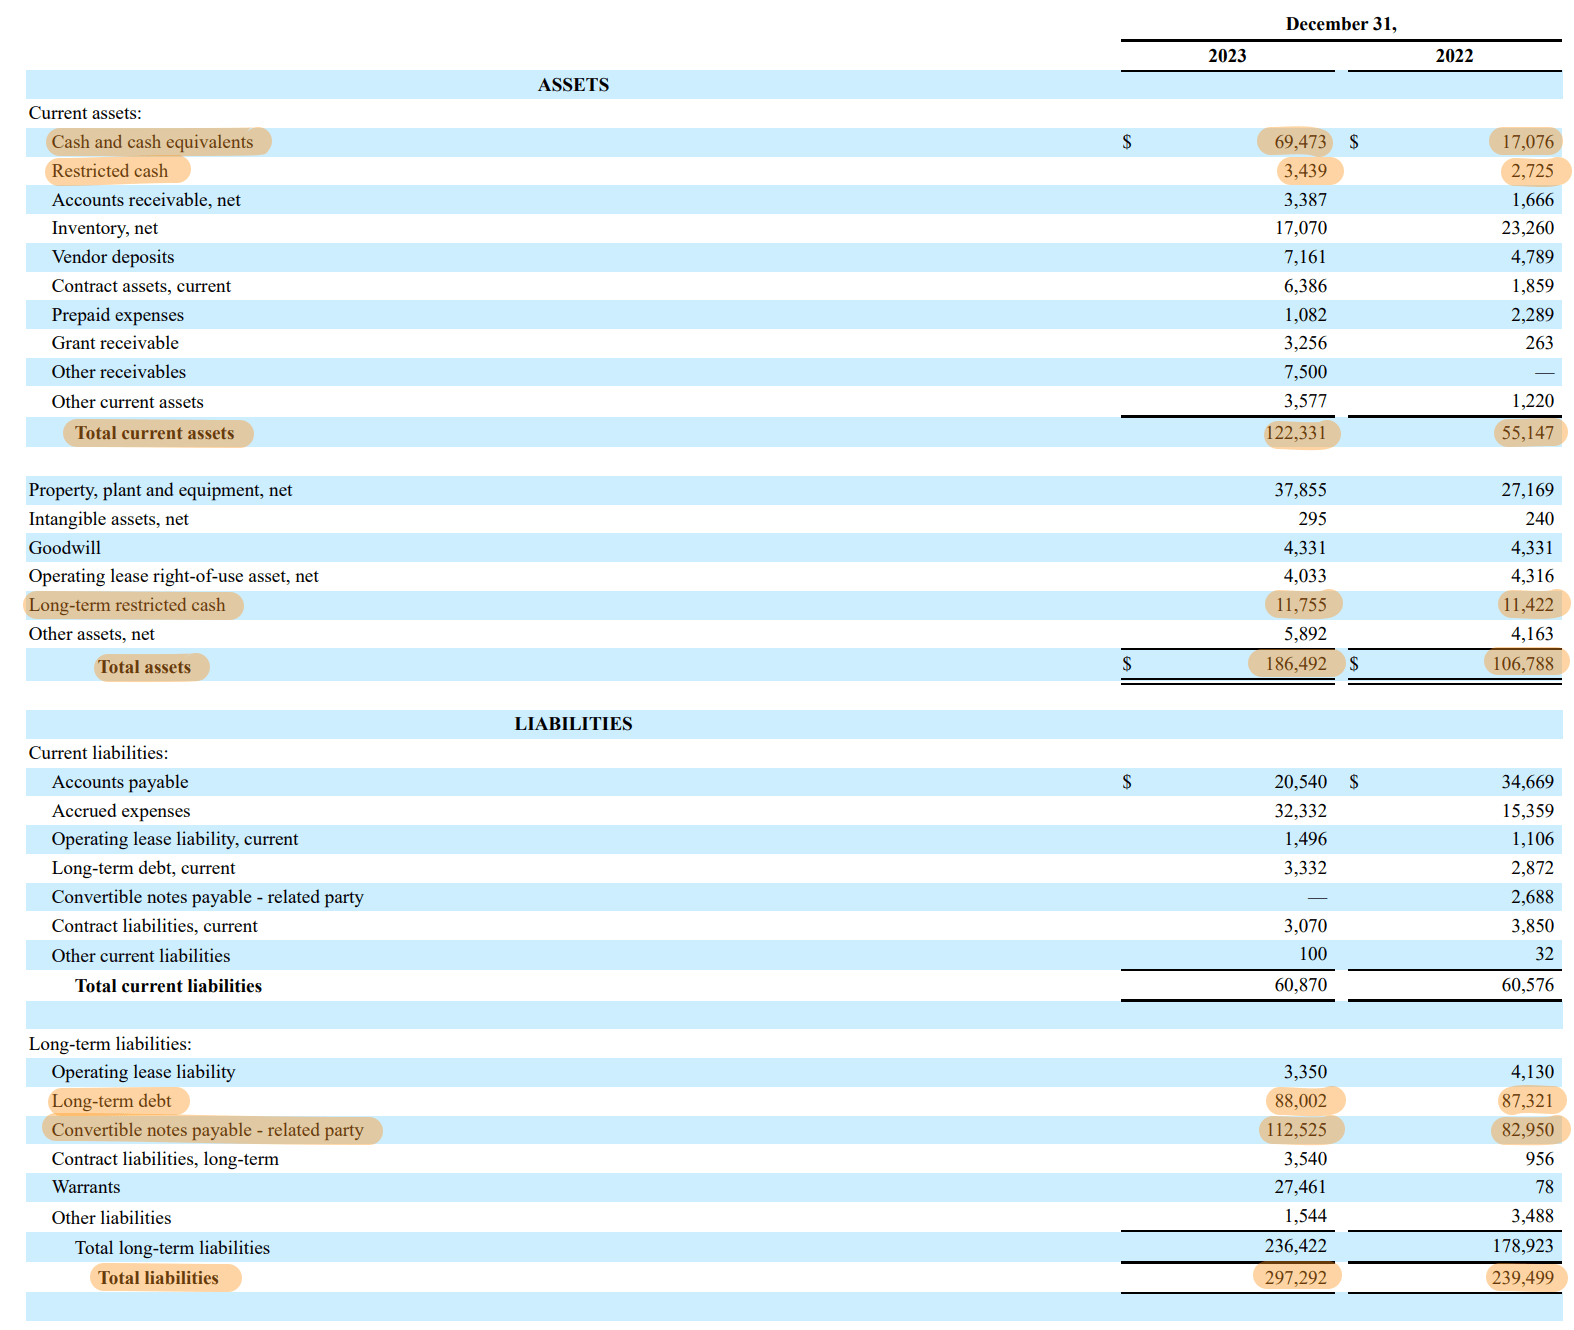Select 2023 total assets value 186,492
Viewport: 1574px width, 1330px height.
pyautogui.click(x=1295, y=664)
